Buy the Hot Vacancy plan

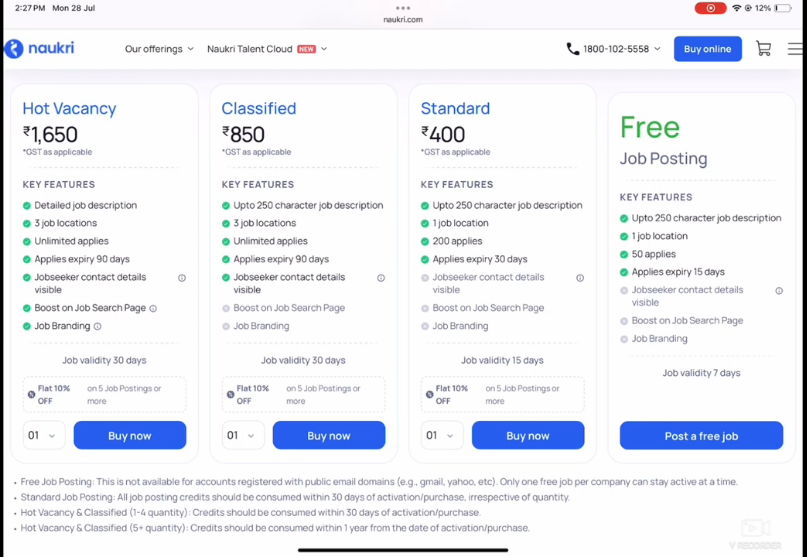click(x=130, y=435)
